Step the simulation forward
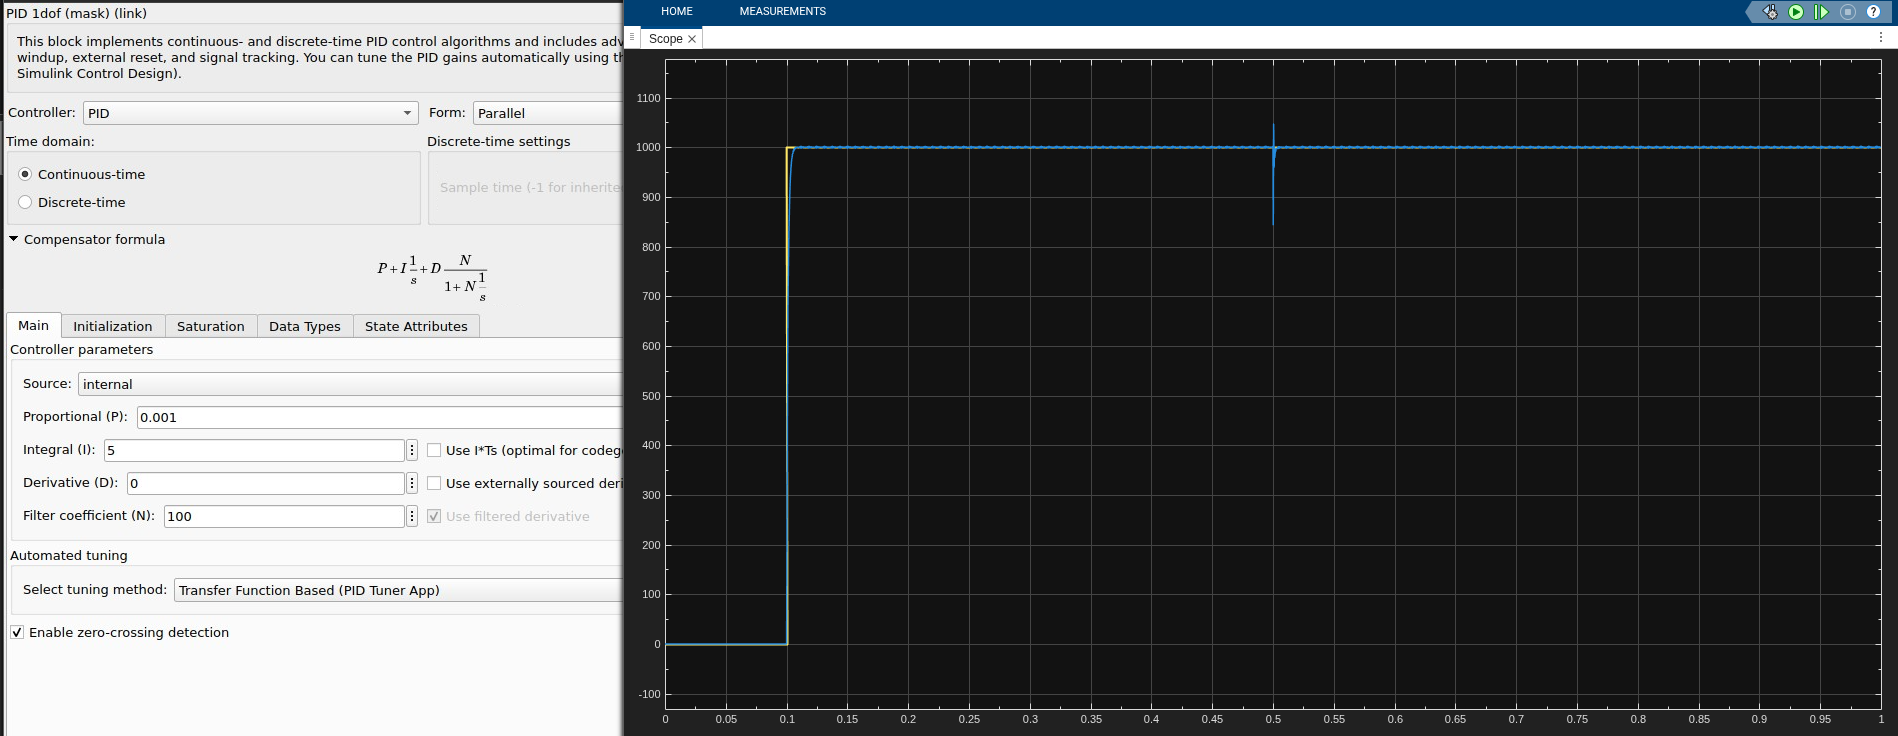 1821,12
